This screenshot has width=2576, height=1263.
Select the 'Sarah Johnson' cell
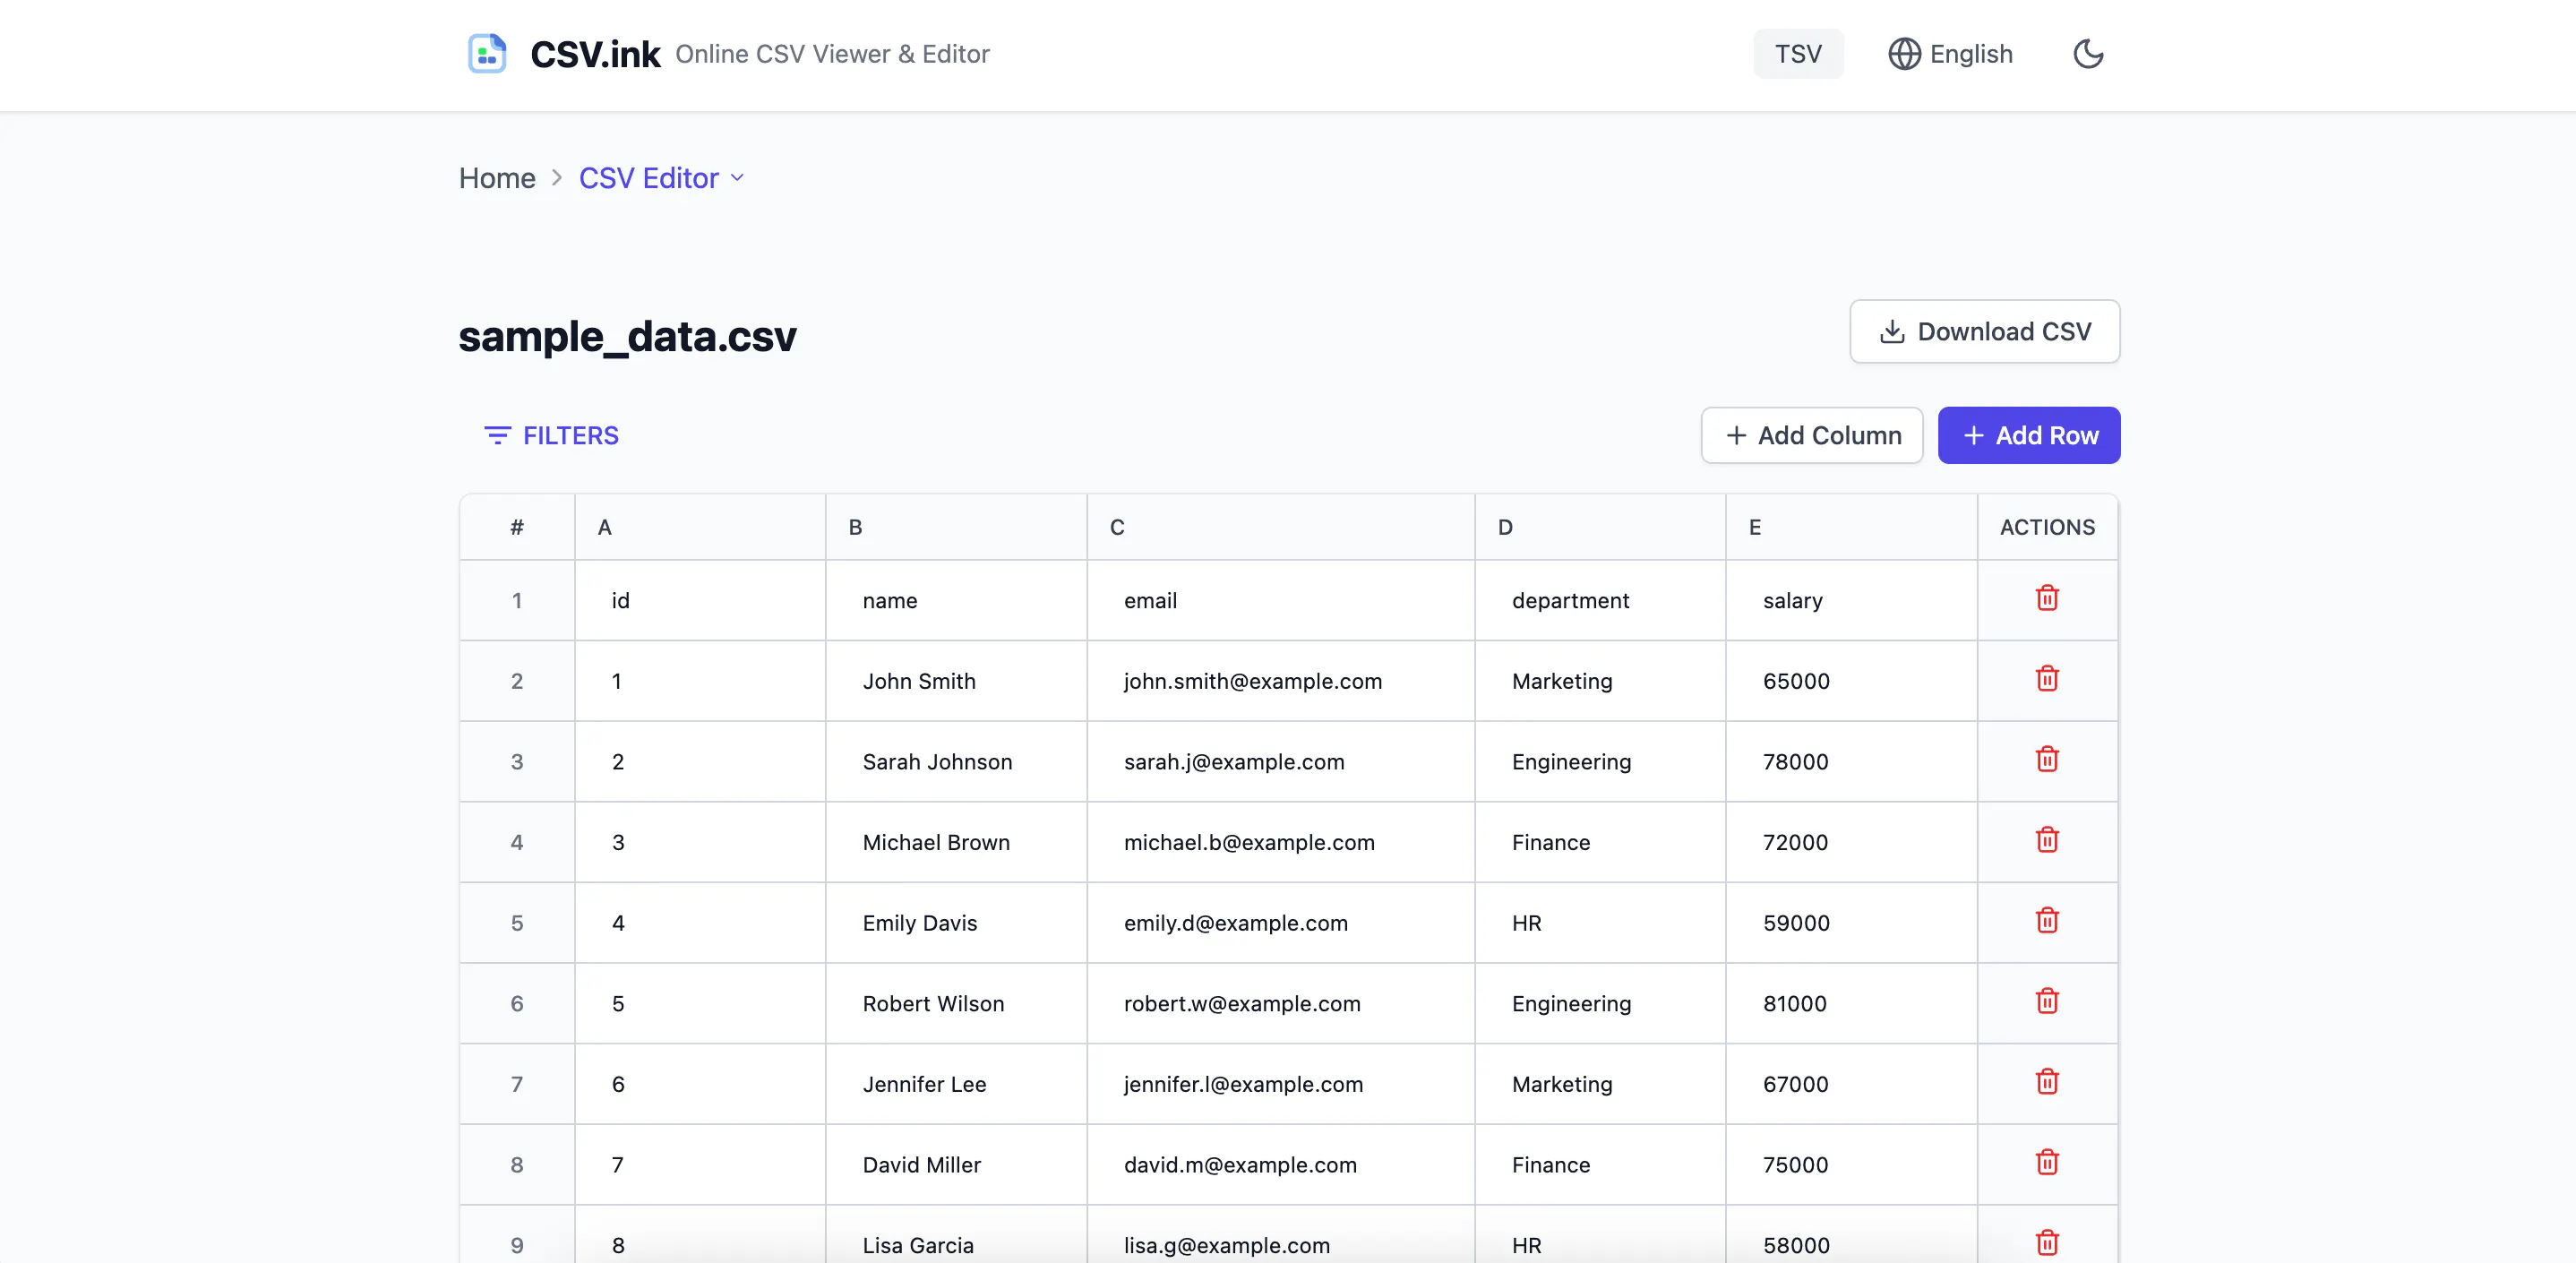956,762
